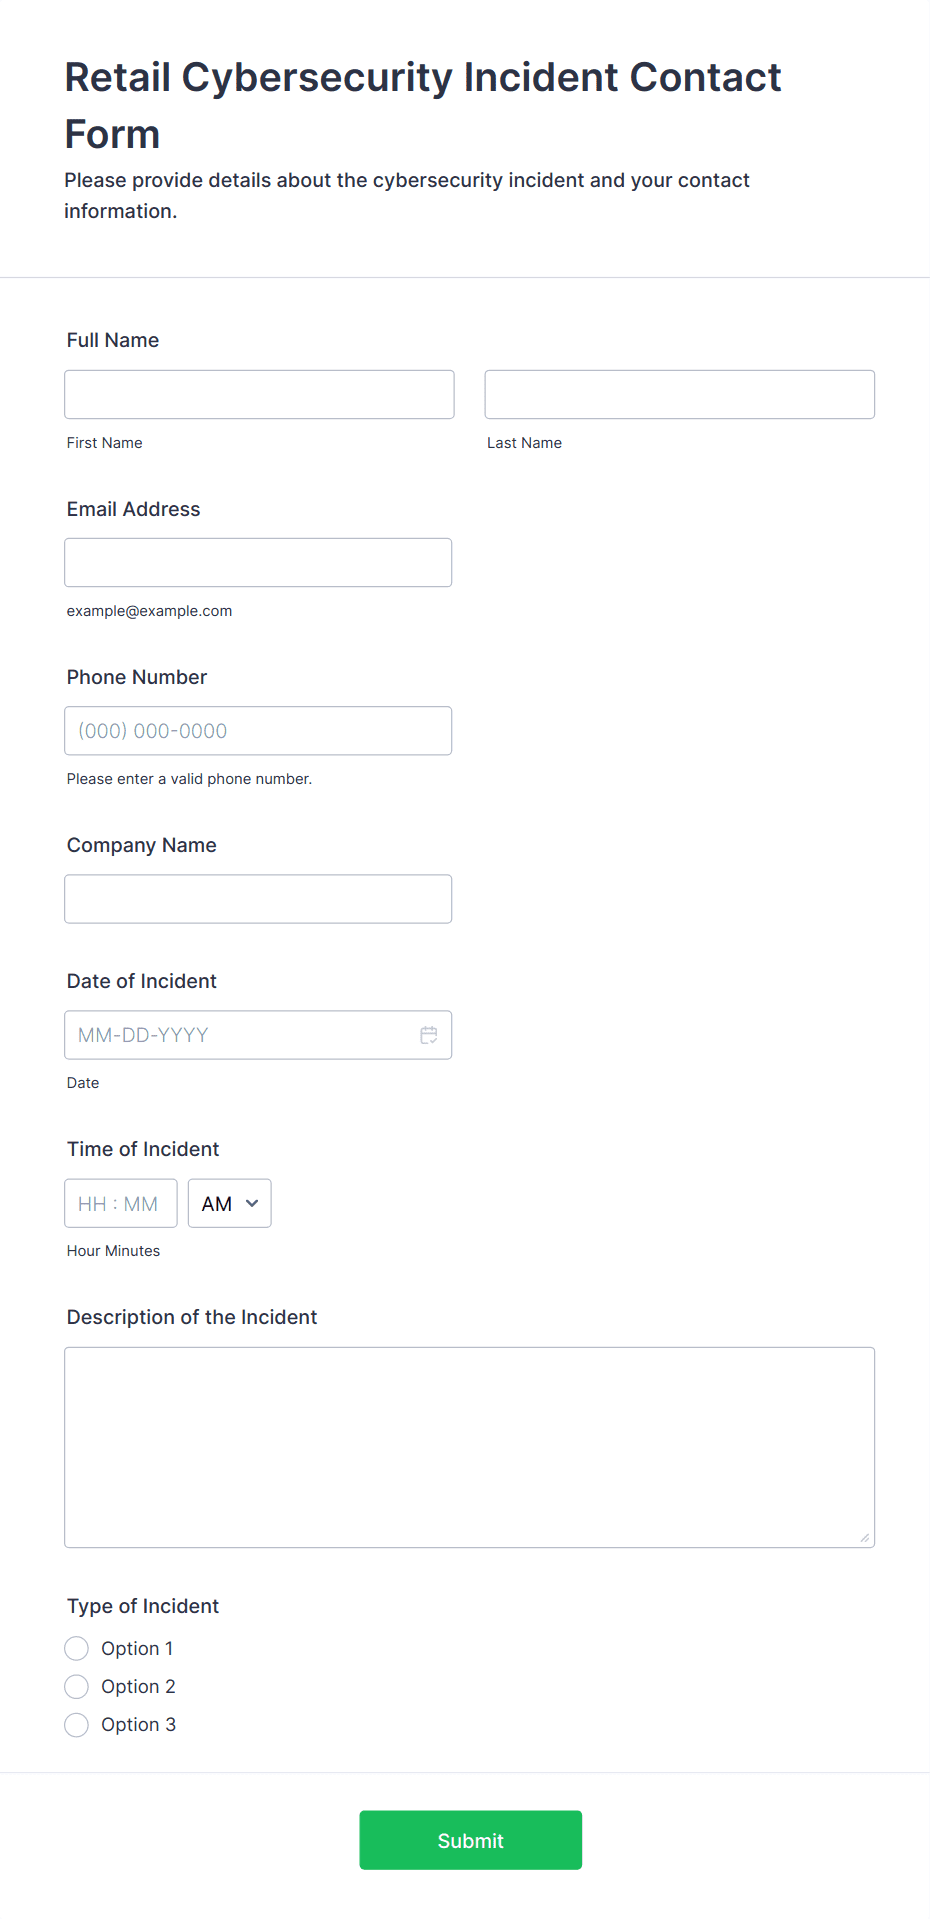This screenshot has width=930, height=1919.
Task: Click the Company Name field
Action: [x=258, y=899]
